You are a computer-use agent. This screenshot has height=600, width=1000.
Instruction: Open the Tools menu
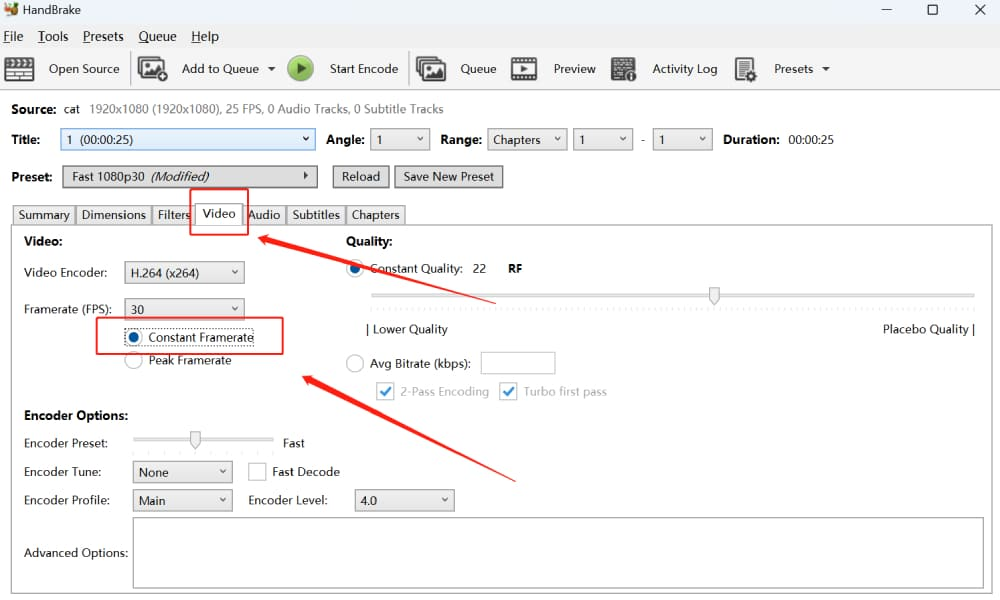(53, 36)
